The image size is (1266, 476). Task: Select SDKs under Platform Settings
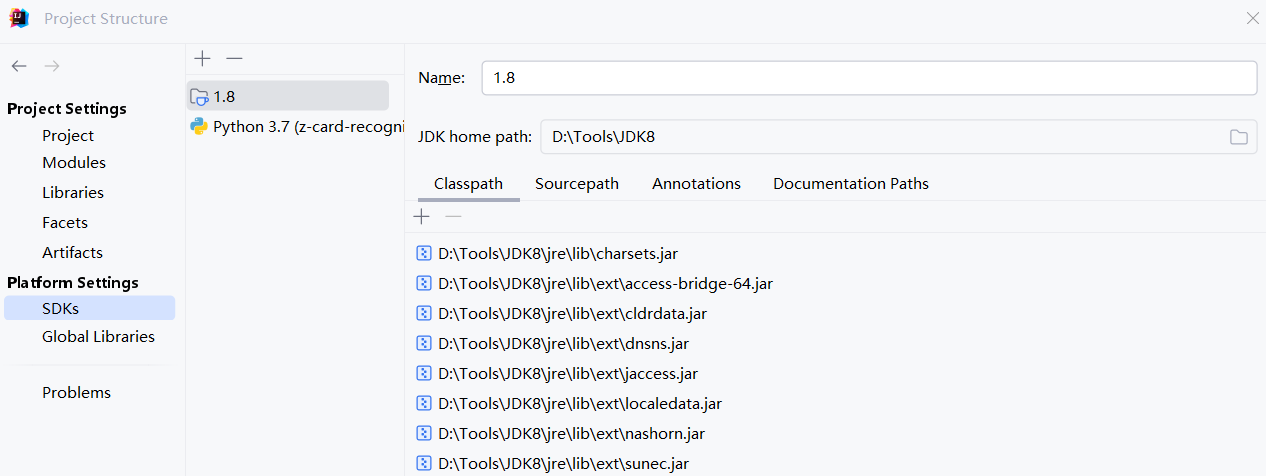(x=89, y=309)
